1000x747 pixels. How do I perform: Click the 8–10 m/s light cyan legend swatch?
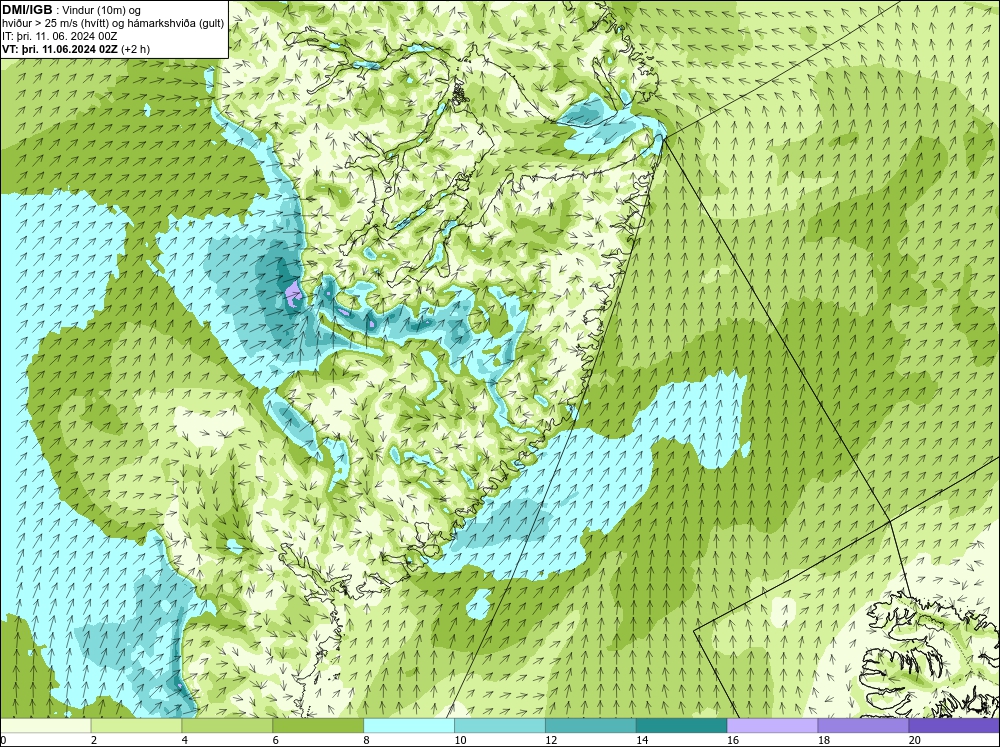pos(409,725)
